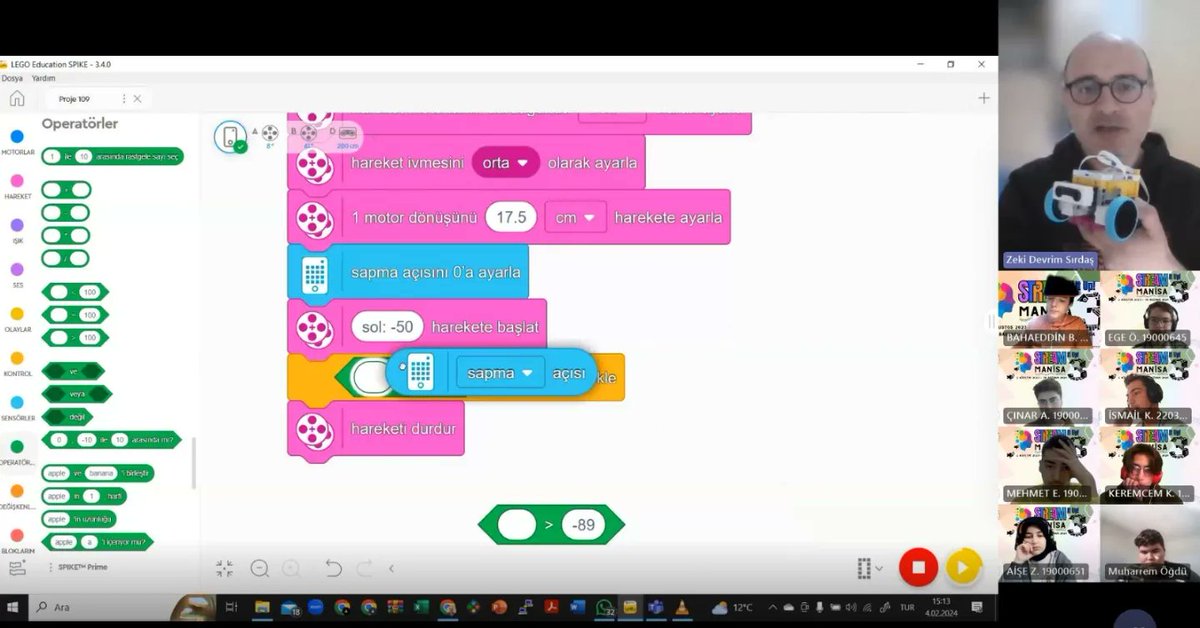This screenshot has width=1200, height=628.
Task: Close the Proje 109 tab
Action: tap(137, 98)
